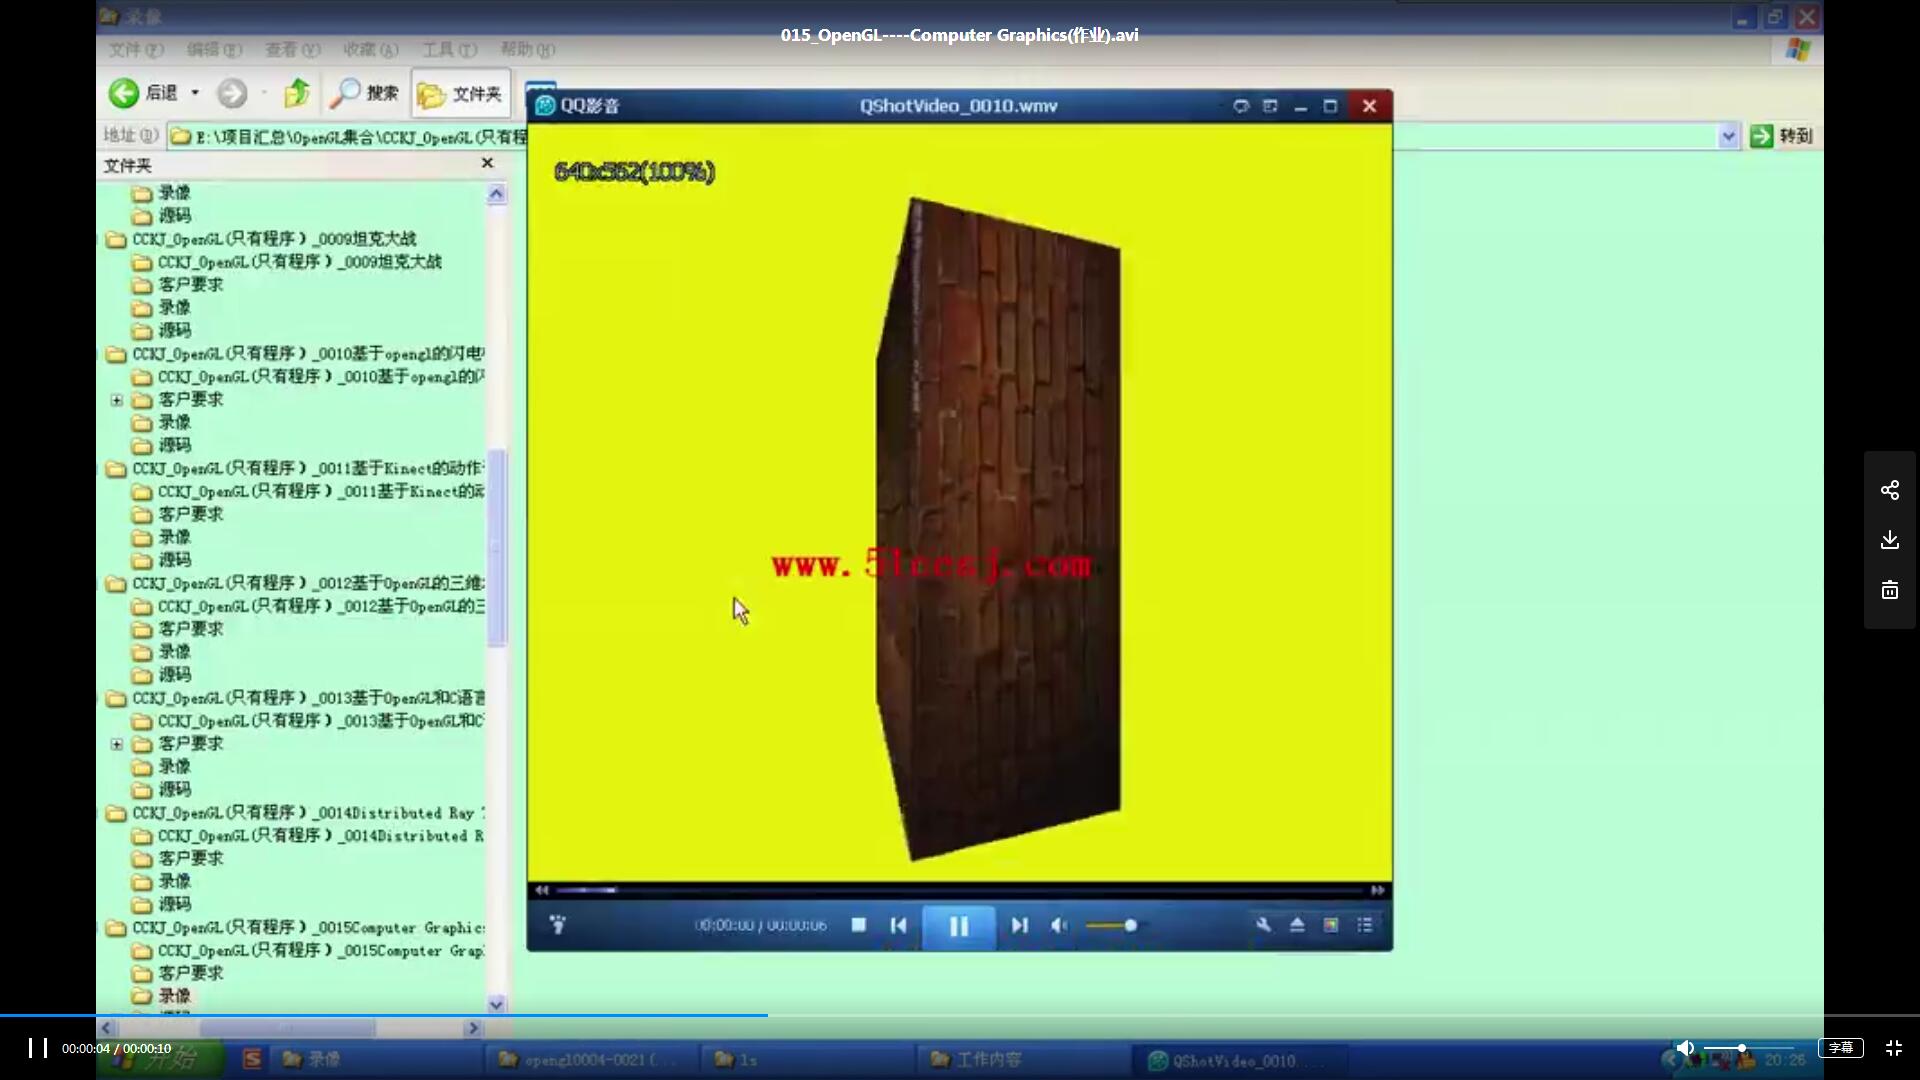Click the eject/open file icon in QQ影音
This screenshot has height=1080, width=1920.
1297,925
